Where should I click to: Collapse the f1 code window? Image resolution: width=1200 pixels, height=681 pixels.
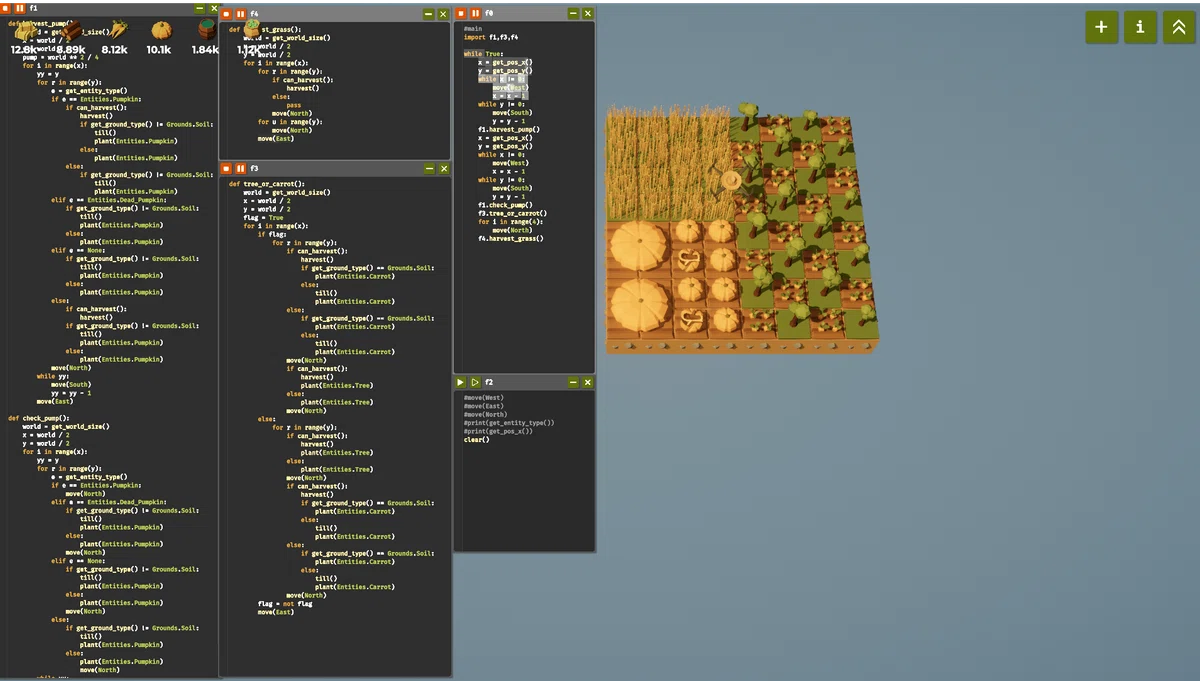199,8
